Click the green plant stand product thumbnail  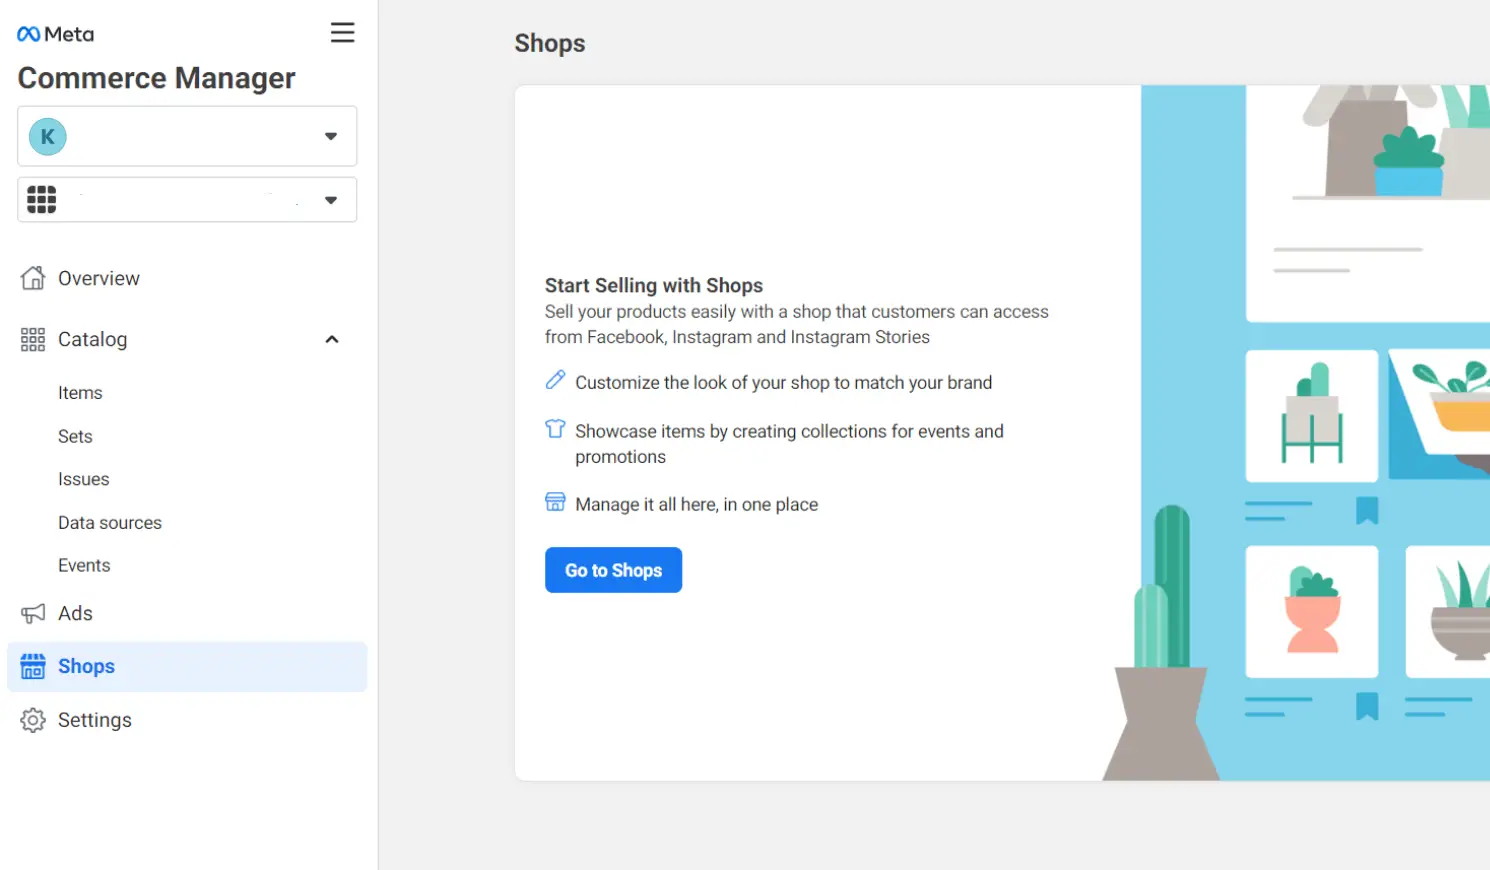click(x=1311, y=416)
